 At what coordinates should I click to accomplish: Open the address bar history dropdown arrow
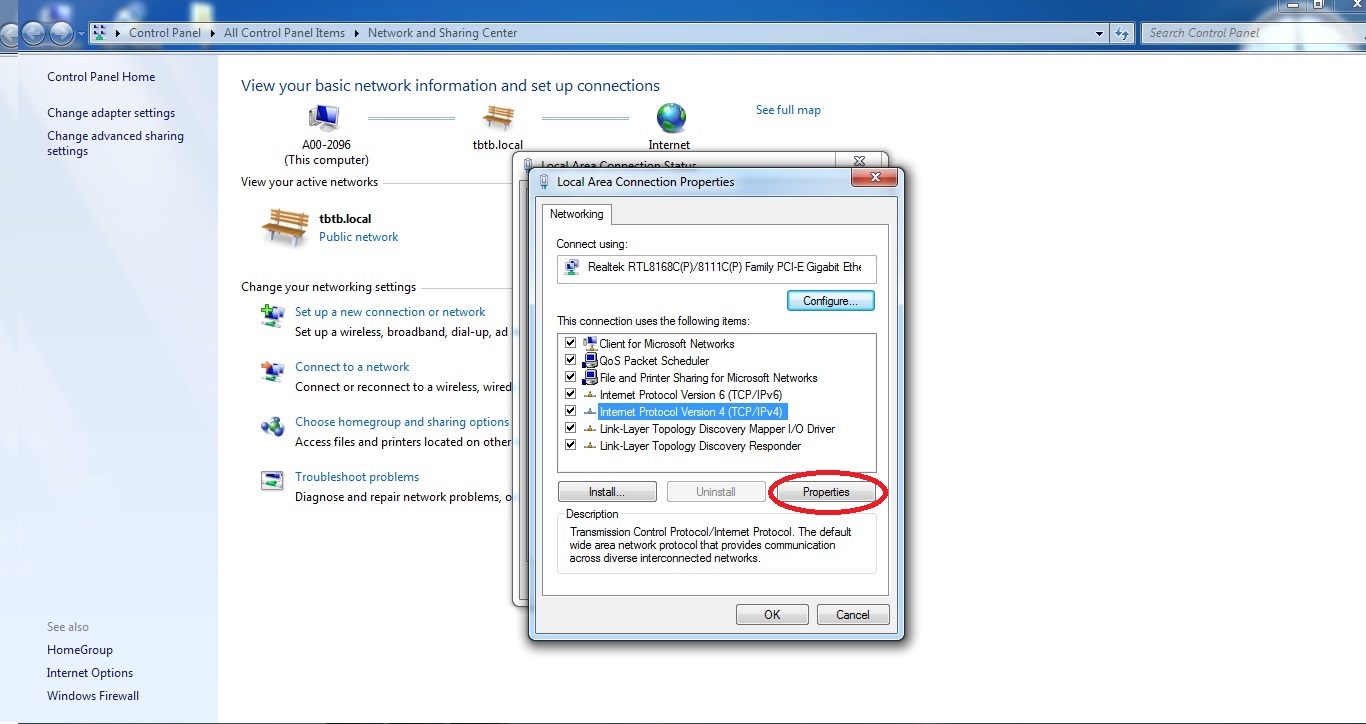1100,33
